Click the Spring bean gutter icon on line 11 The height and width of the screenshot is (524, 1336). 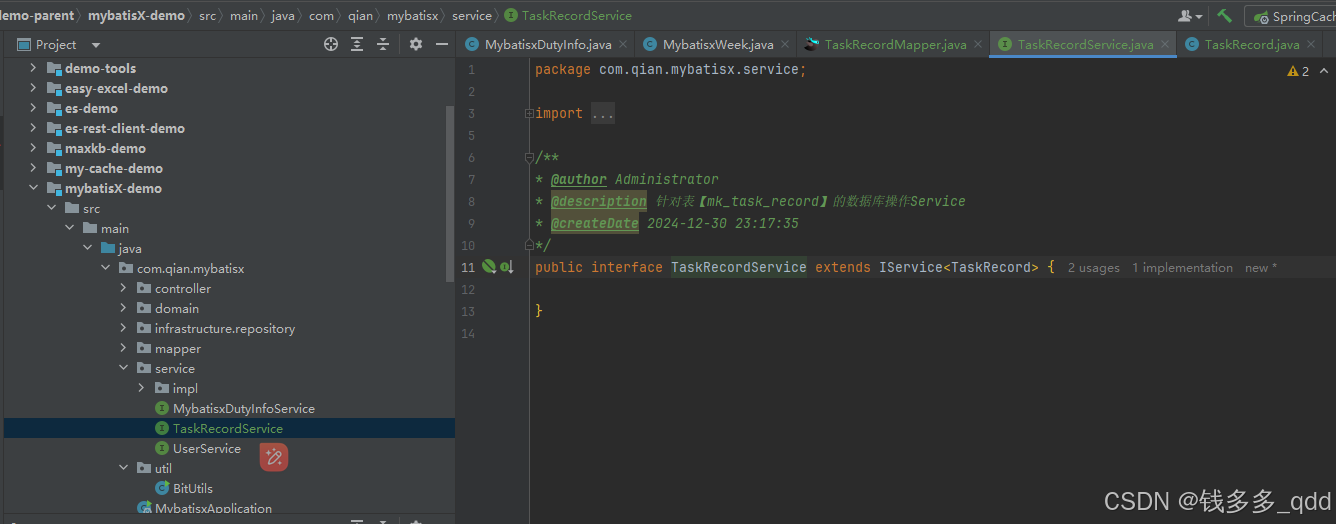488,267
